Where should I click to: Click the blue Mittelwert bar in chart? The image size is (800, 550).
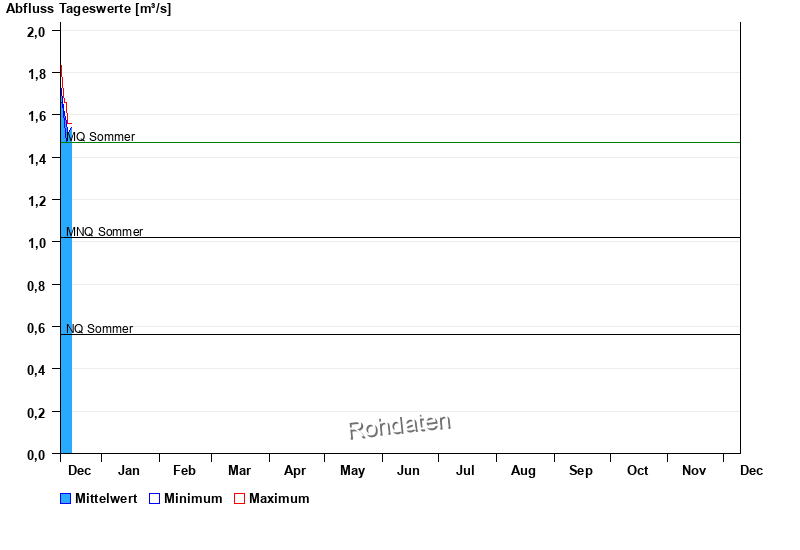pyautogui.click(x=66, y=300)
